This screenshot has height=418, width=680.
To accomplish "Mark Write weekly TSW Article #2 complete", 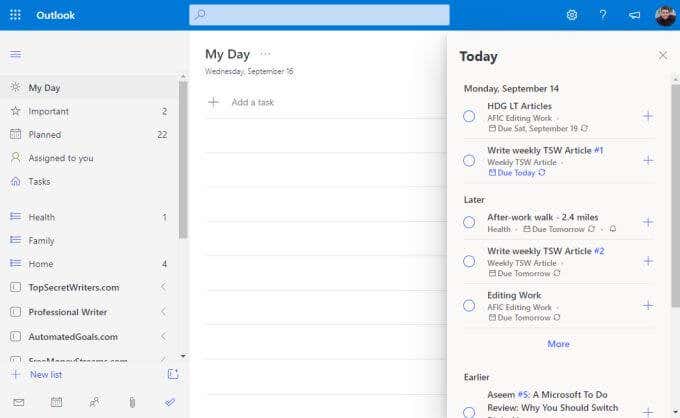I will click(x=469, y=261).
